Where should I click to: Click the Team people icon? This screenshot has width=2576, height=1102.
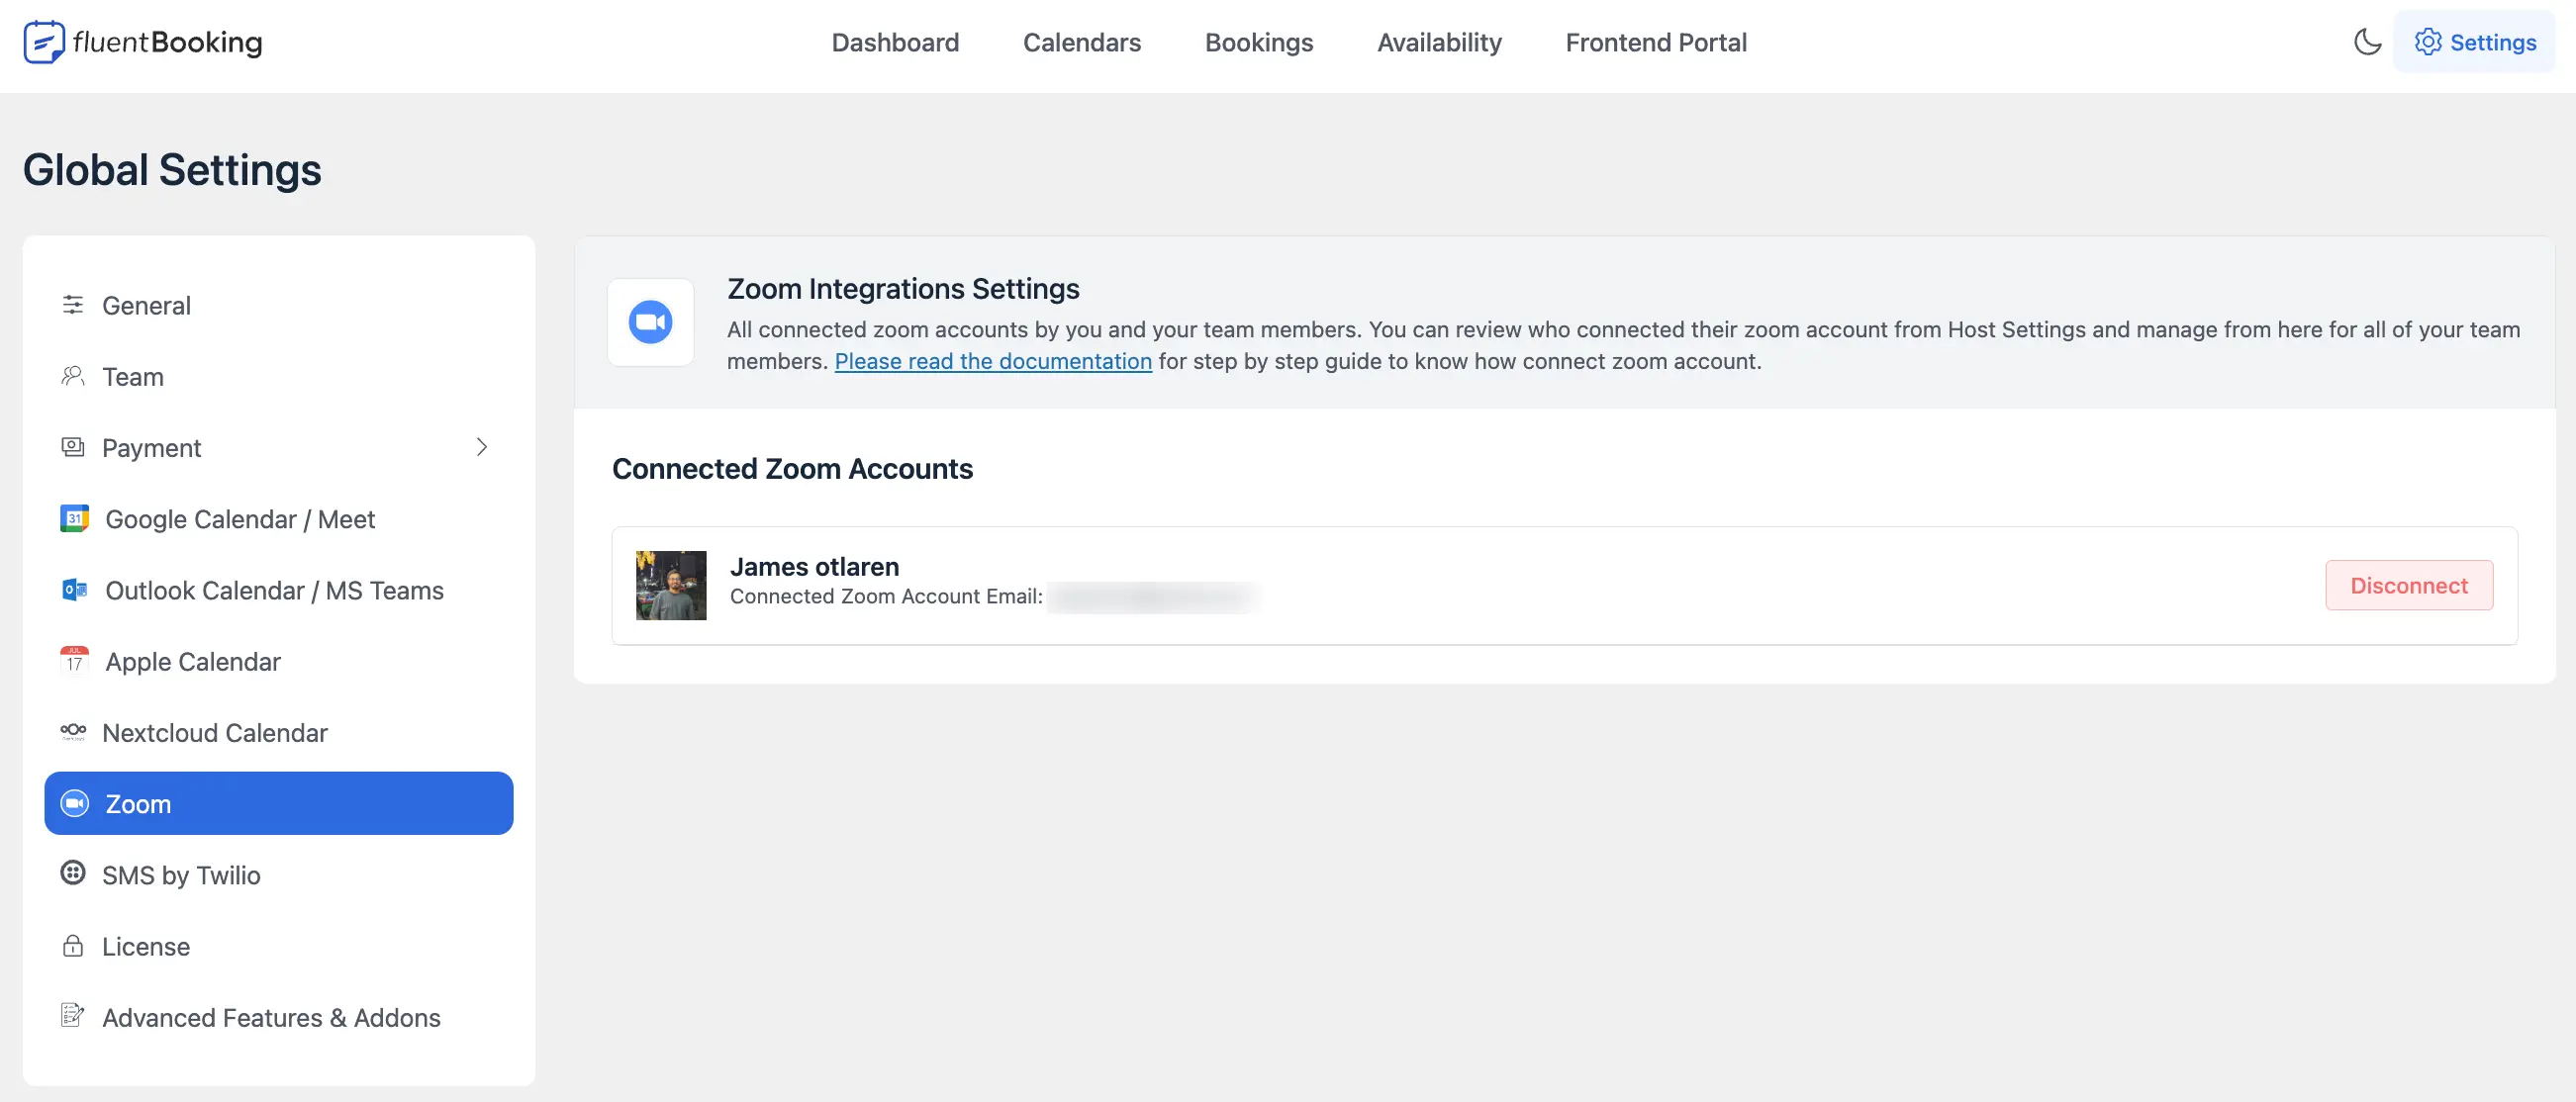[73, 376]
